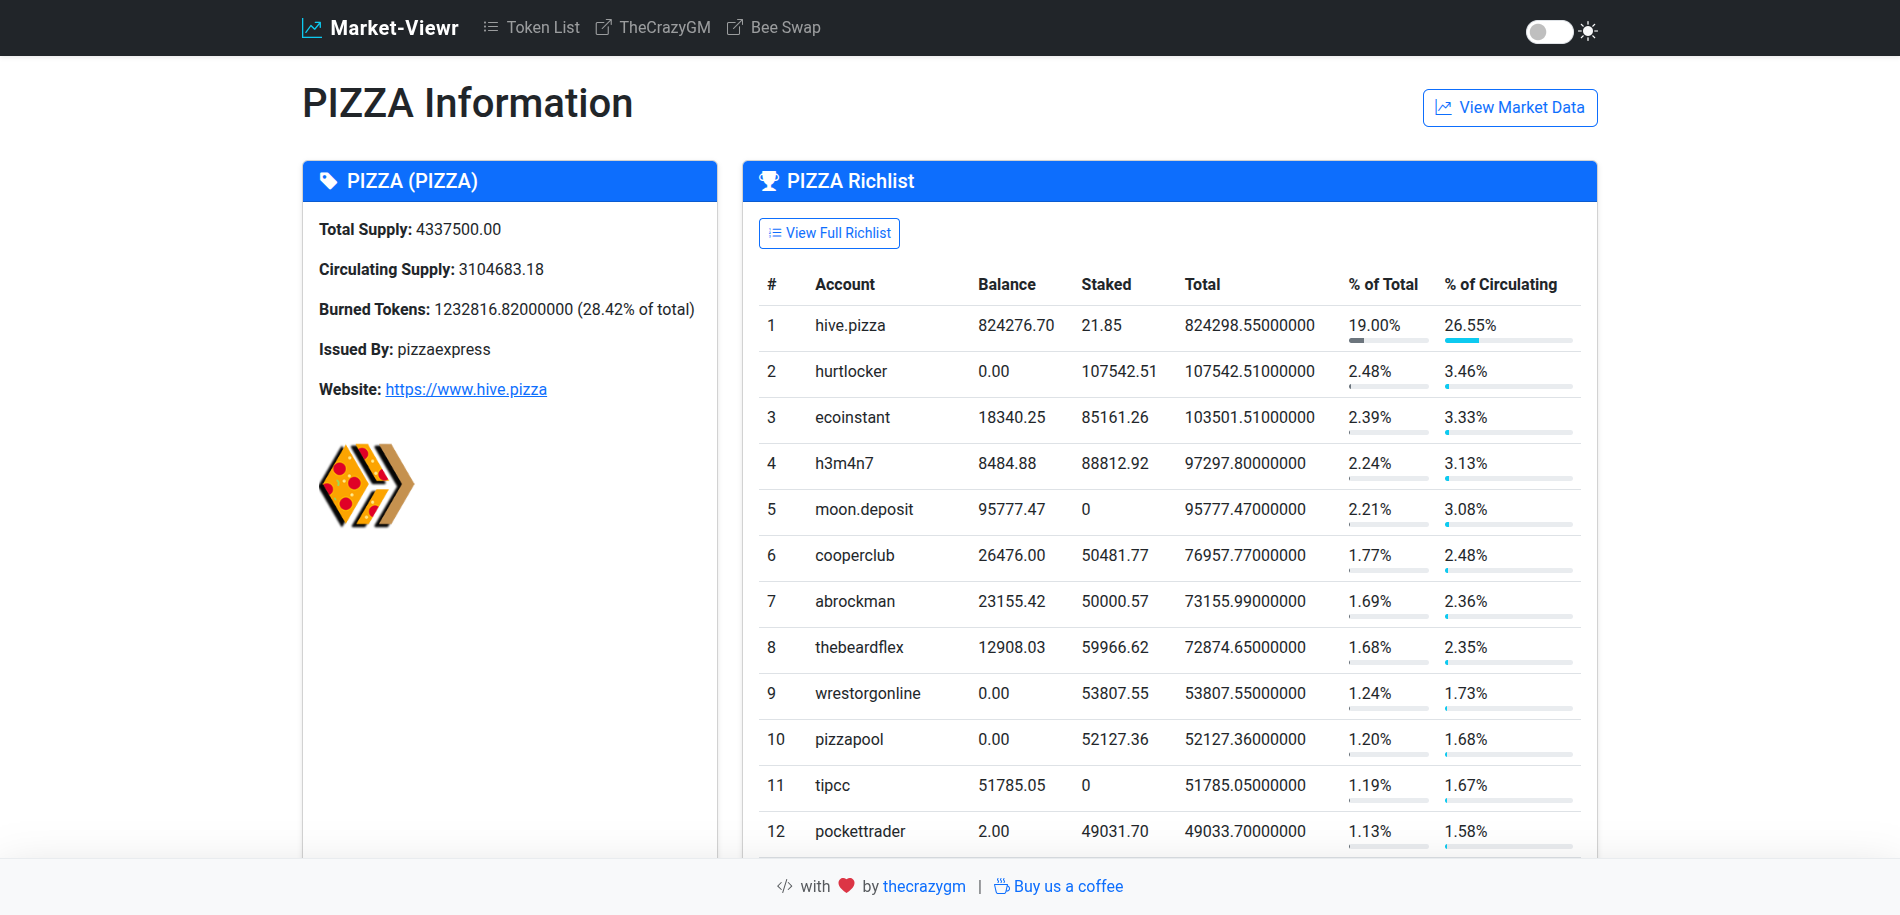Click the % of Total column header
Image resolution: width=1900 pixels, height=915 pixels.
tap(1383, 284)
